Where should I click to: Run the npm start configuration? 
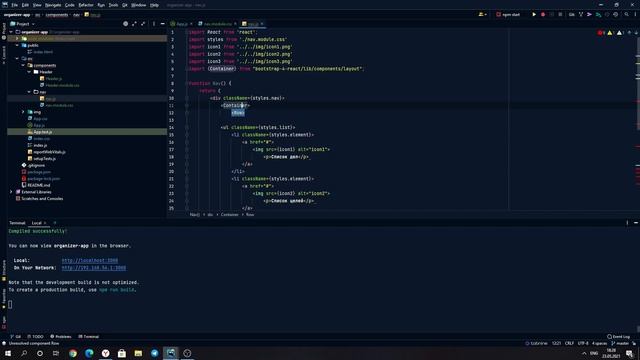point(534,15)
